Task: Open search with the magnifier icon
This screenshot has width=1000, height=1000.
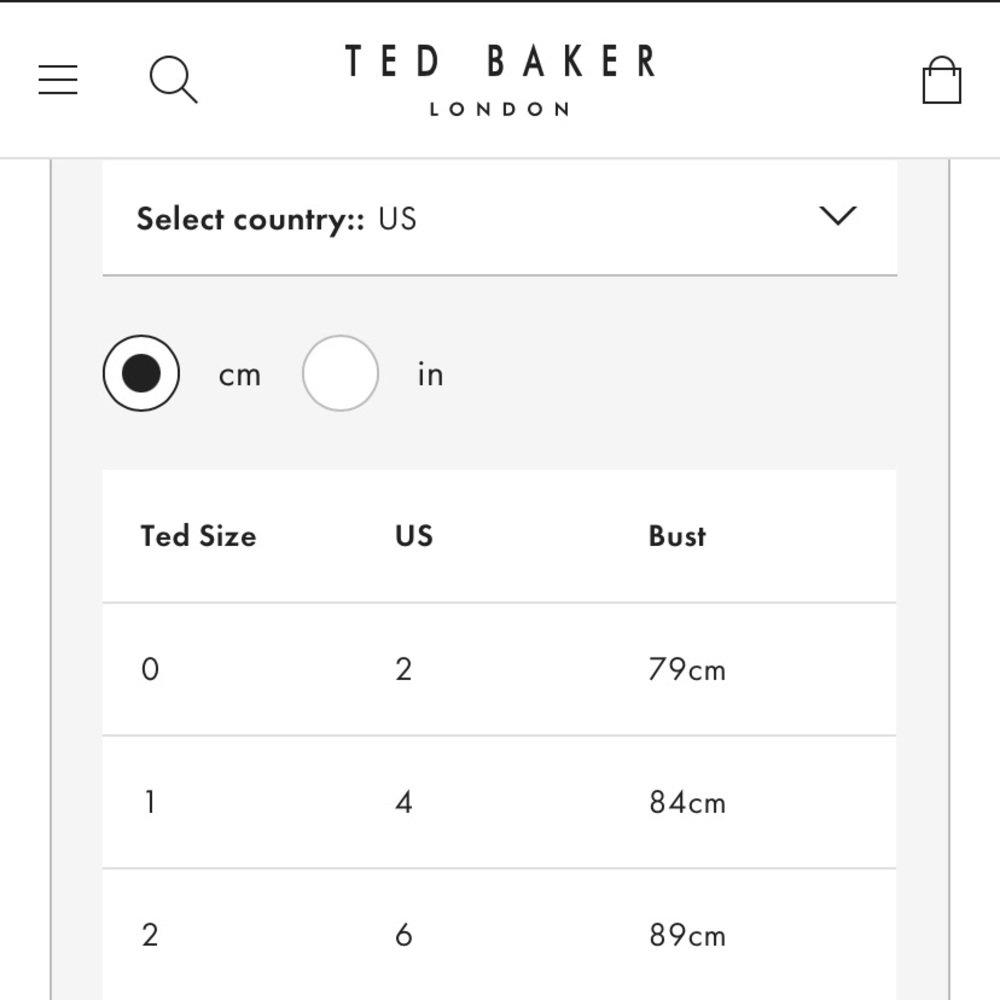Action: pyautogui.click(x=173, y=80)
